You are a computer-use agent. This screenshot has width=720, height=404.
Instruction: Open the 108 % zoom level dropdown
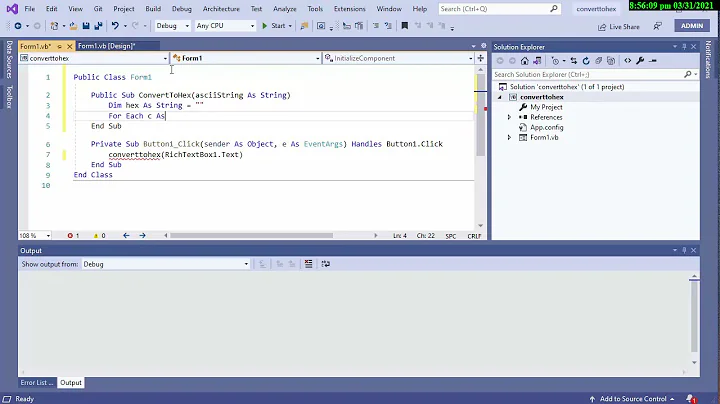34,236
